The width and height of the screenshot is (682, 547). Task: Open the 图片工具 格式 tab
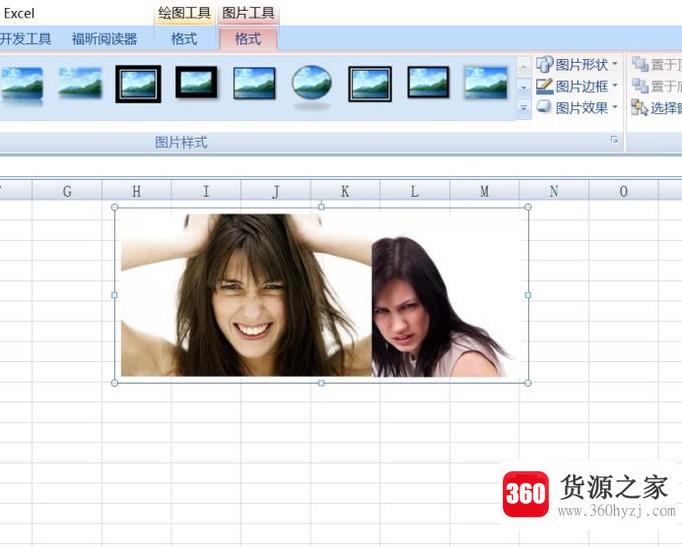point(248,39)
